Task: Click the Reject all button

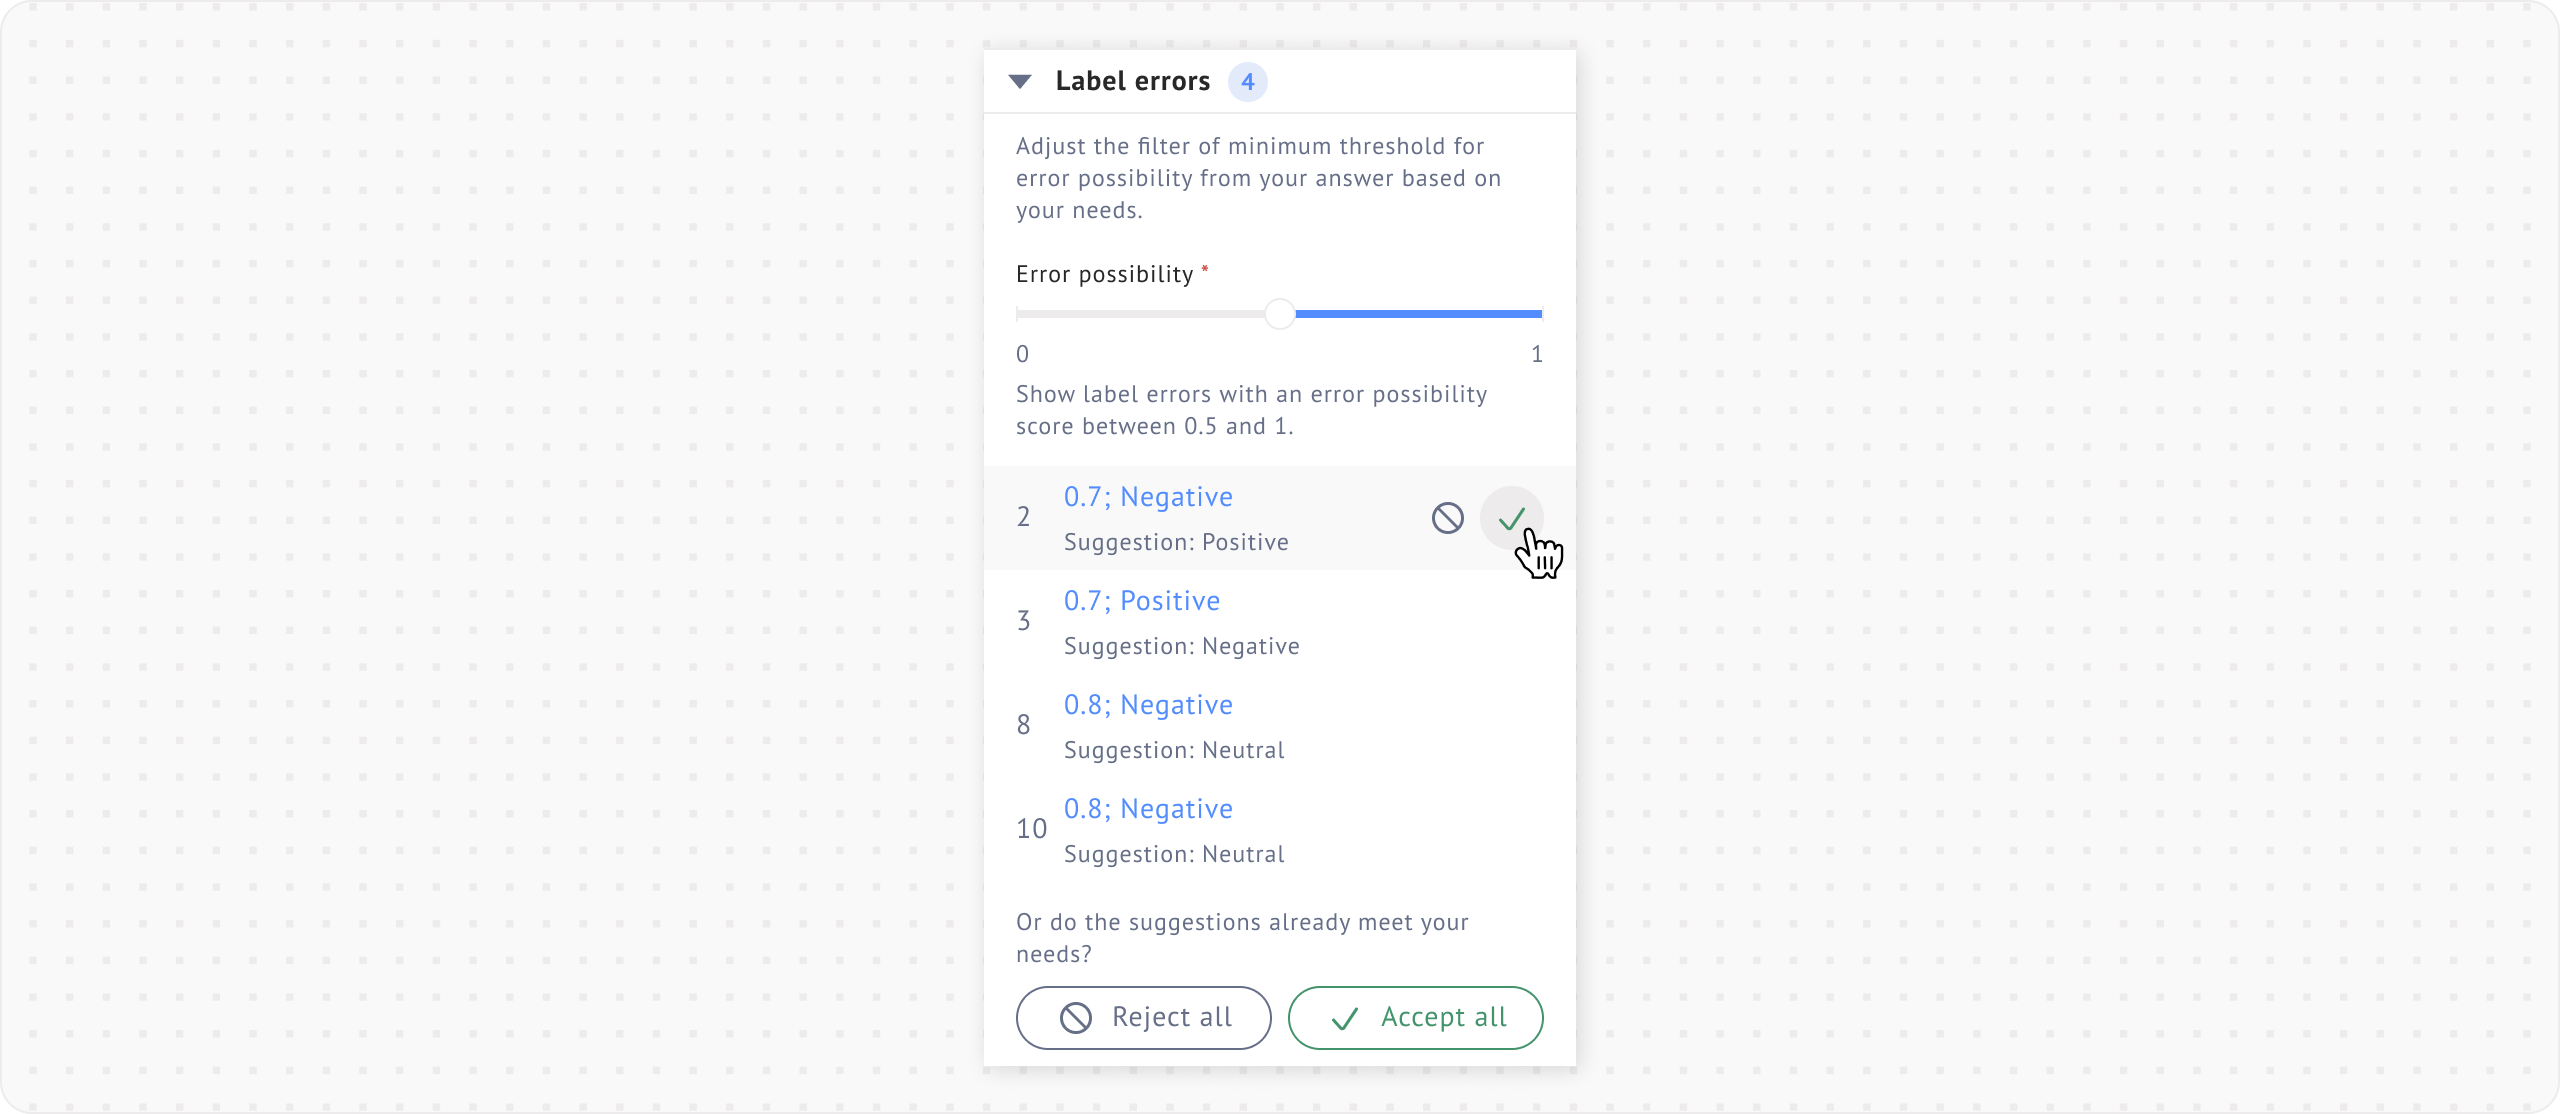Action: tap(1143, 1018)
